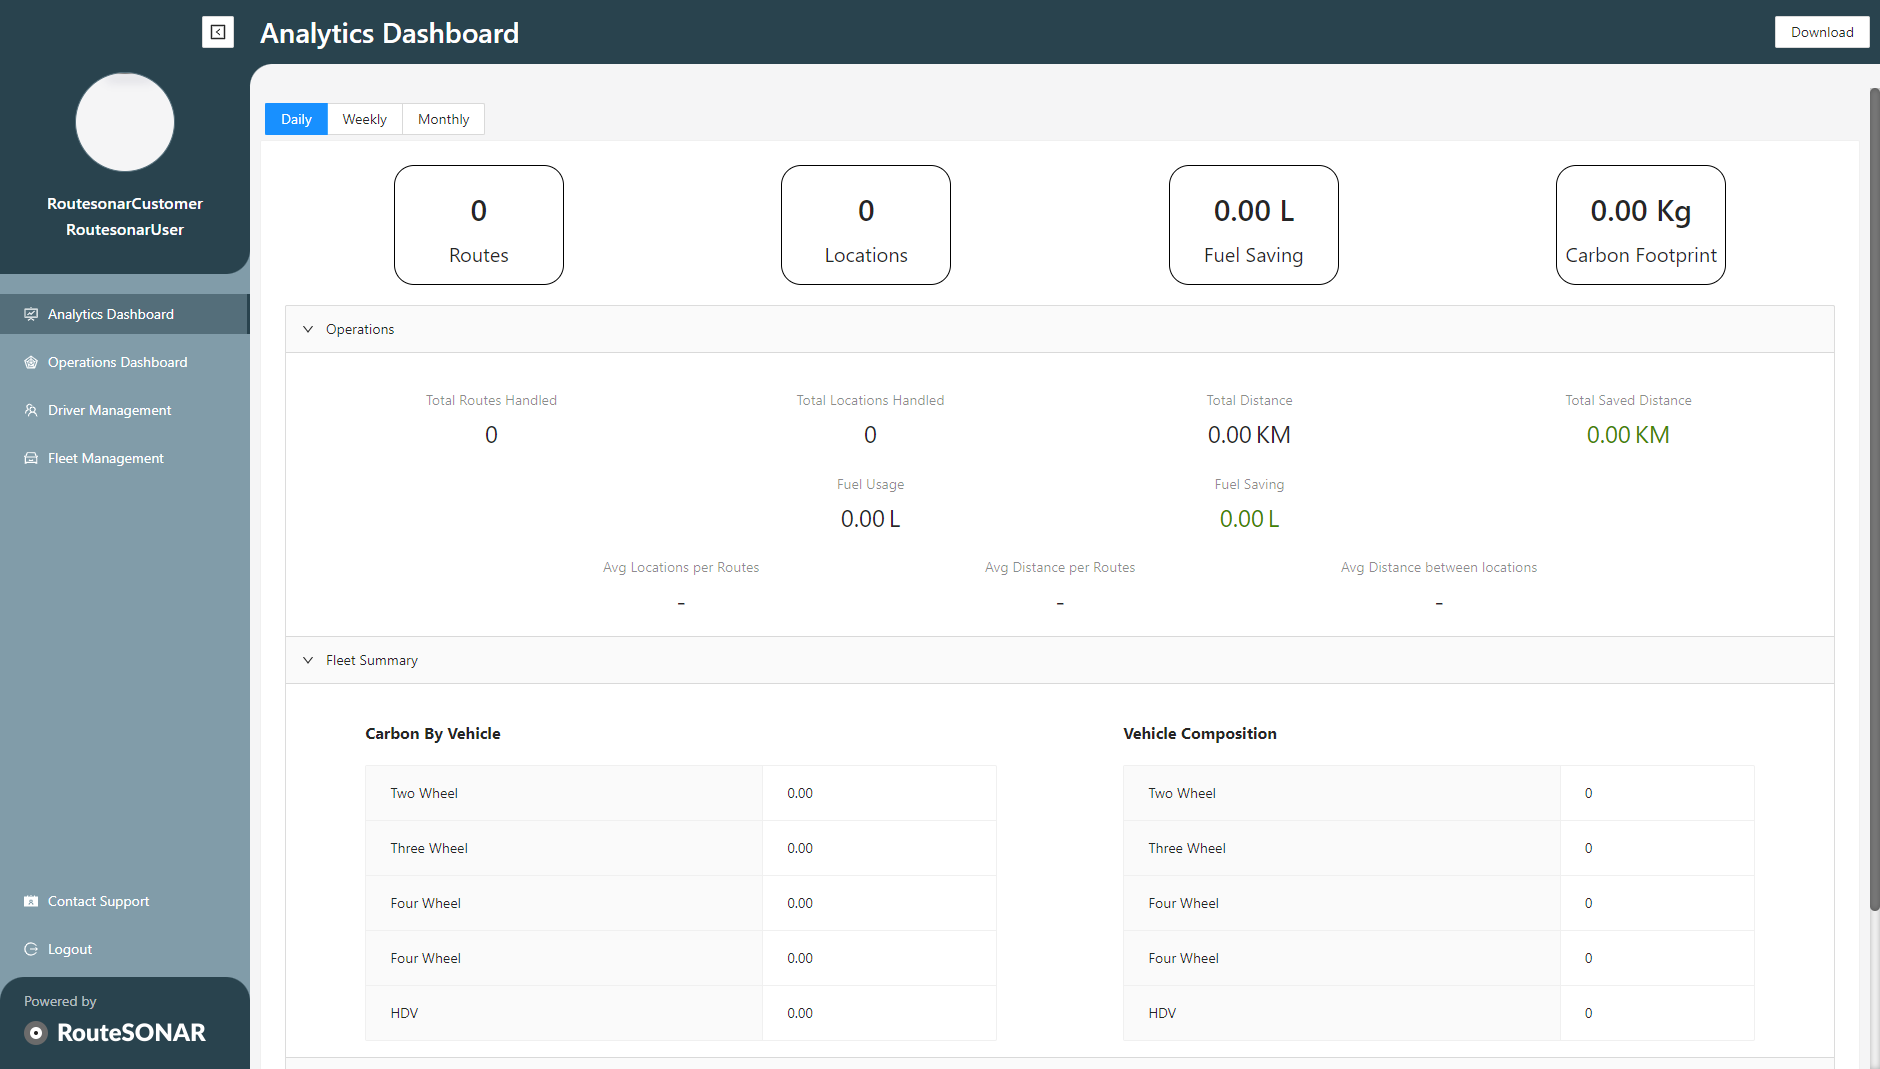The image size is (1880, 1069).
Task: Click the Fuel Usage 0.00 L value
Action: point(870,519)
